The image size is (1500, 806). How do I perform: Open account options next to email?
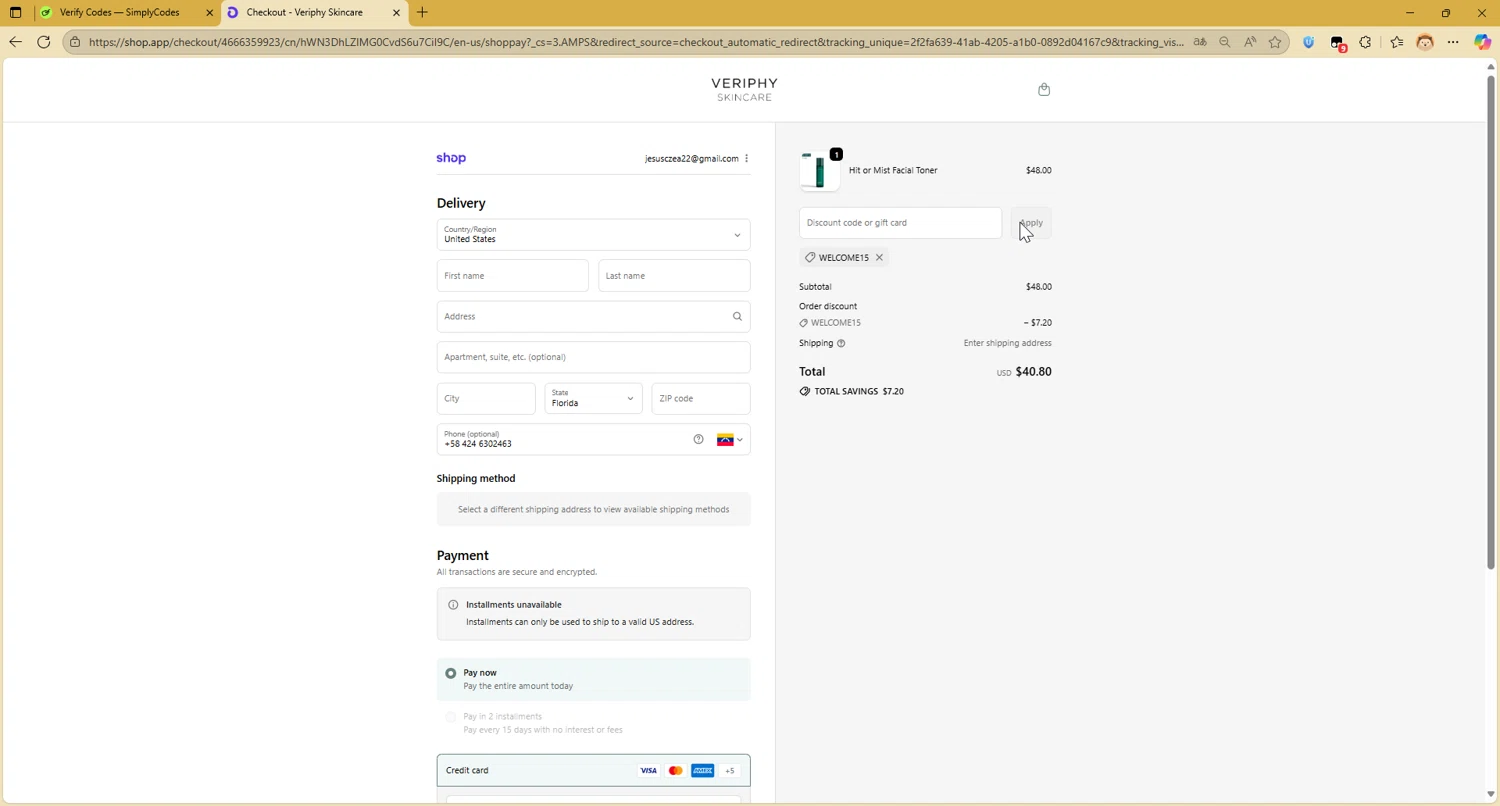point(746,158)
